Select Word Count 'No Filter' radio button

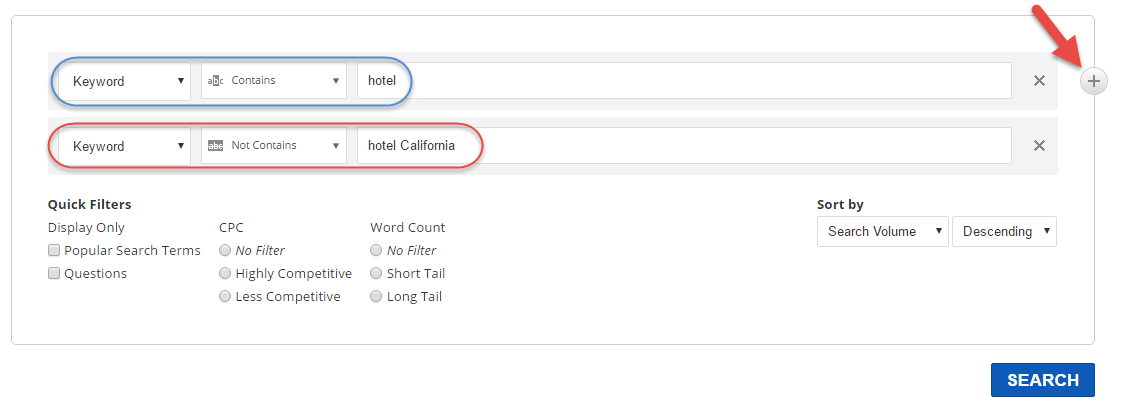[x=377, y=251]
